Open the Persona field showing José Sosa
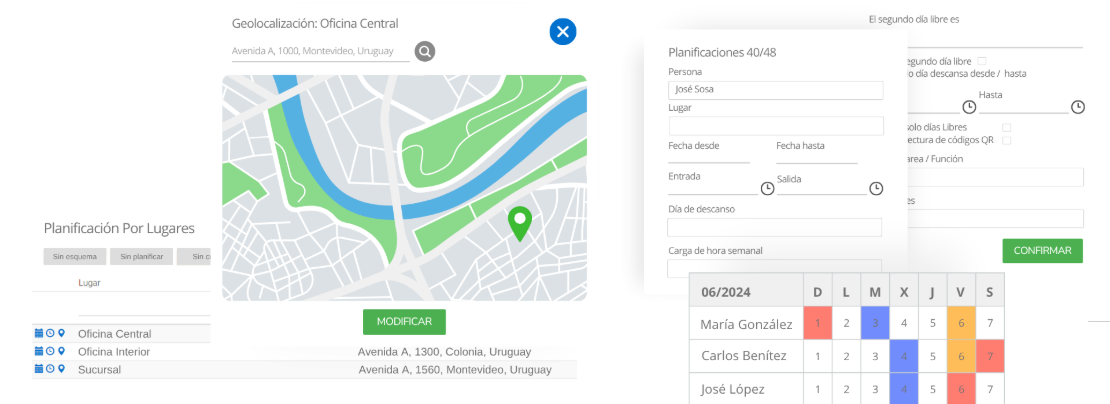 776,90
